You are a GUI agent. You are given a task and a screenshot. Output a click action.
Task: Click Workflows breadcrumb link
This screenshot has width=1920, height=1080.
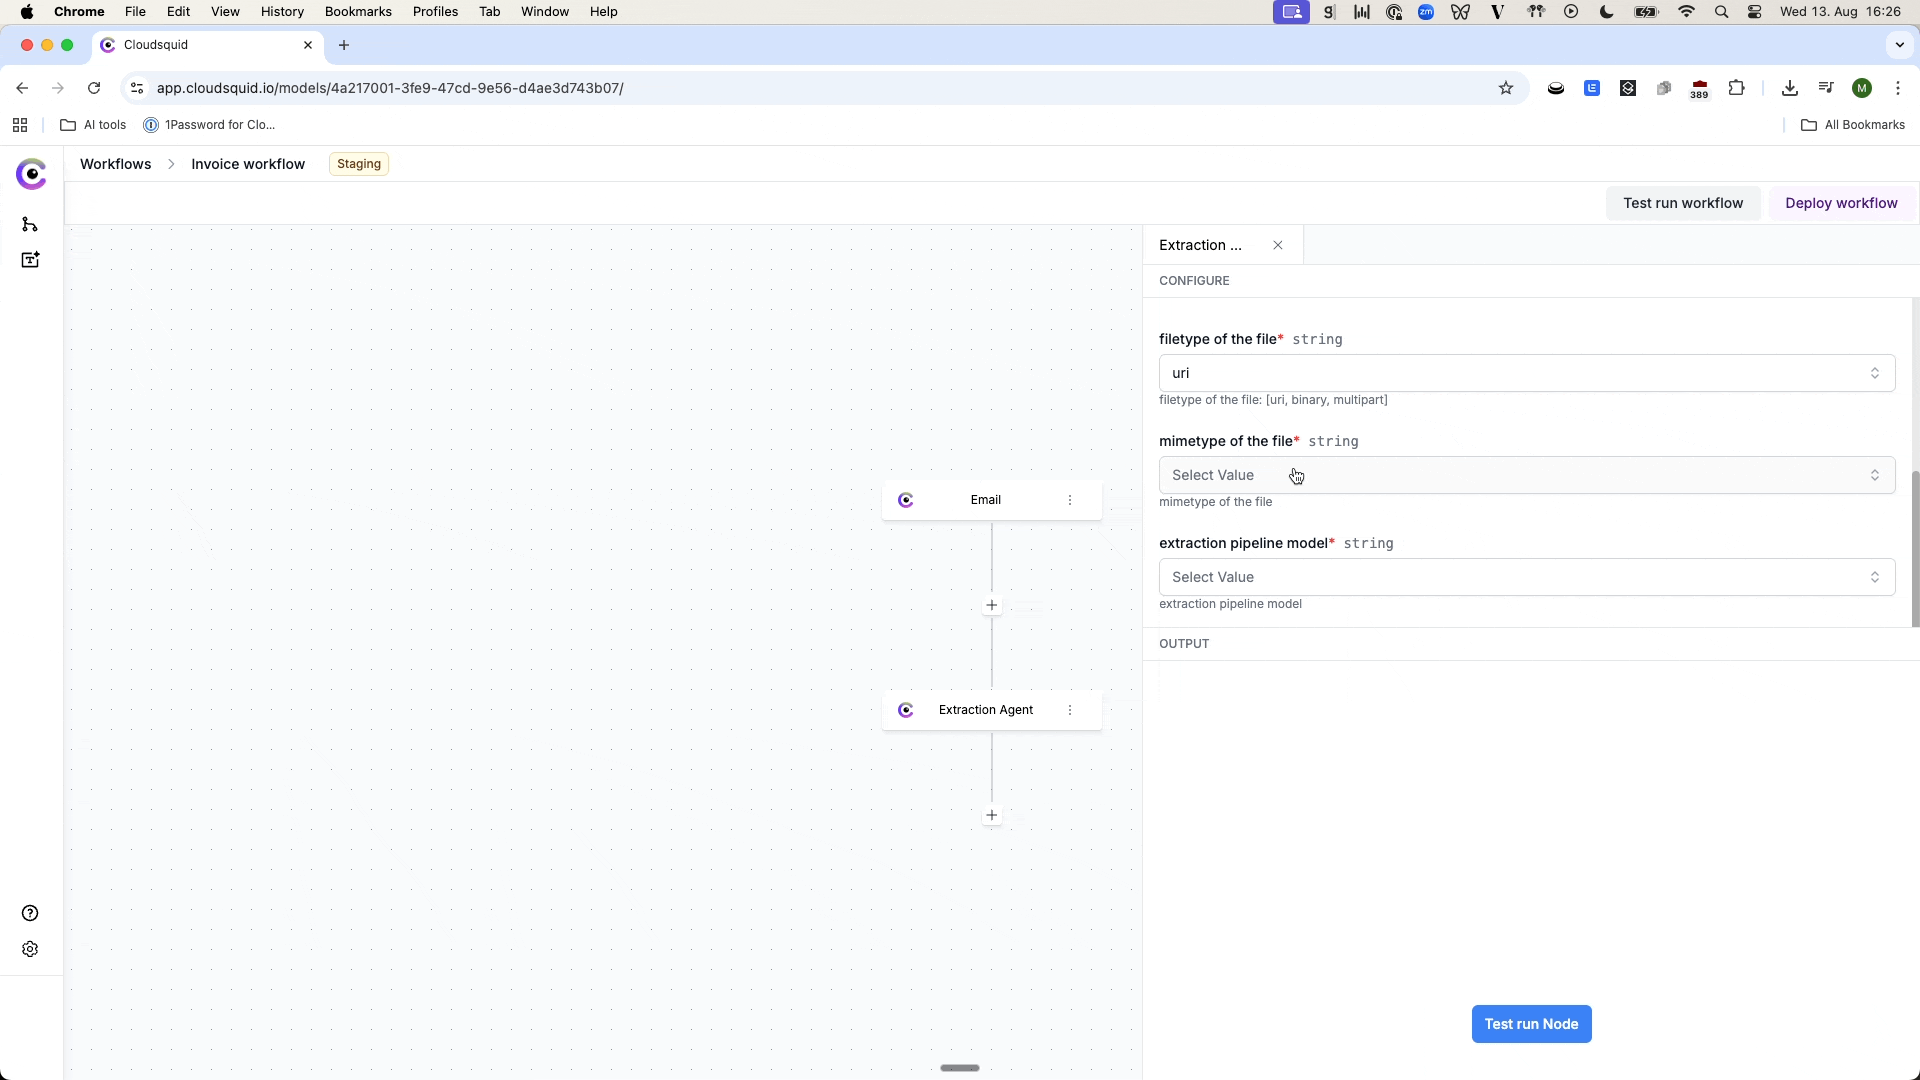(x=116, y=164)
